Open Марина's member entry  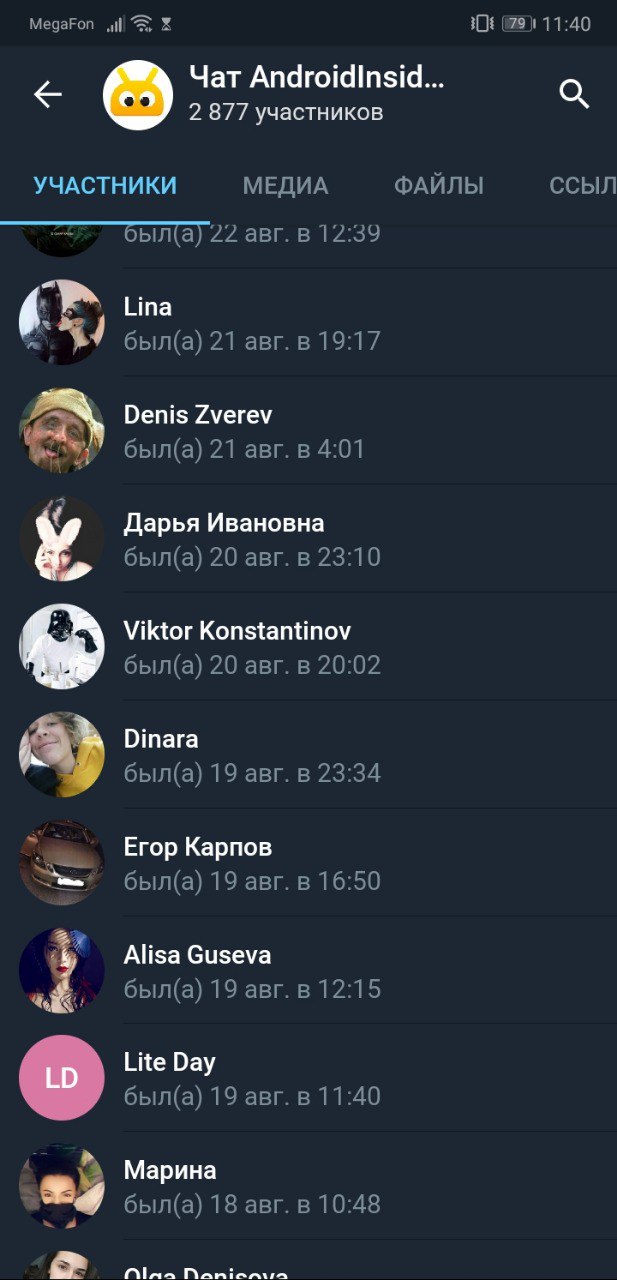tap(308, 1186)
